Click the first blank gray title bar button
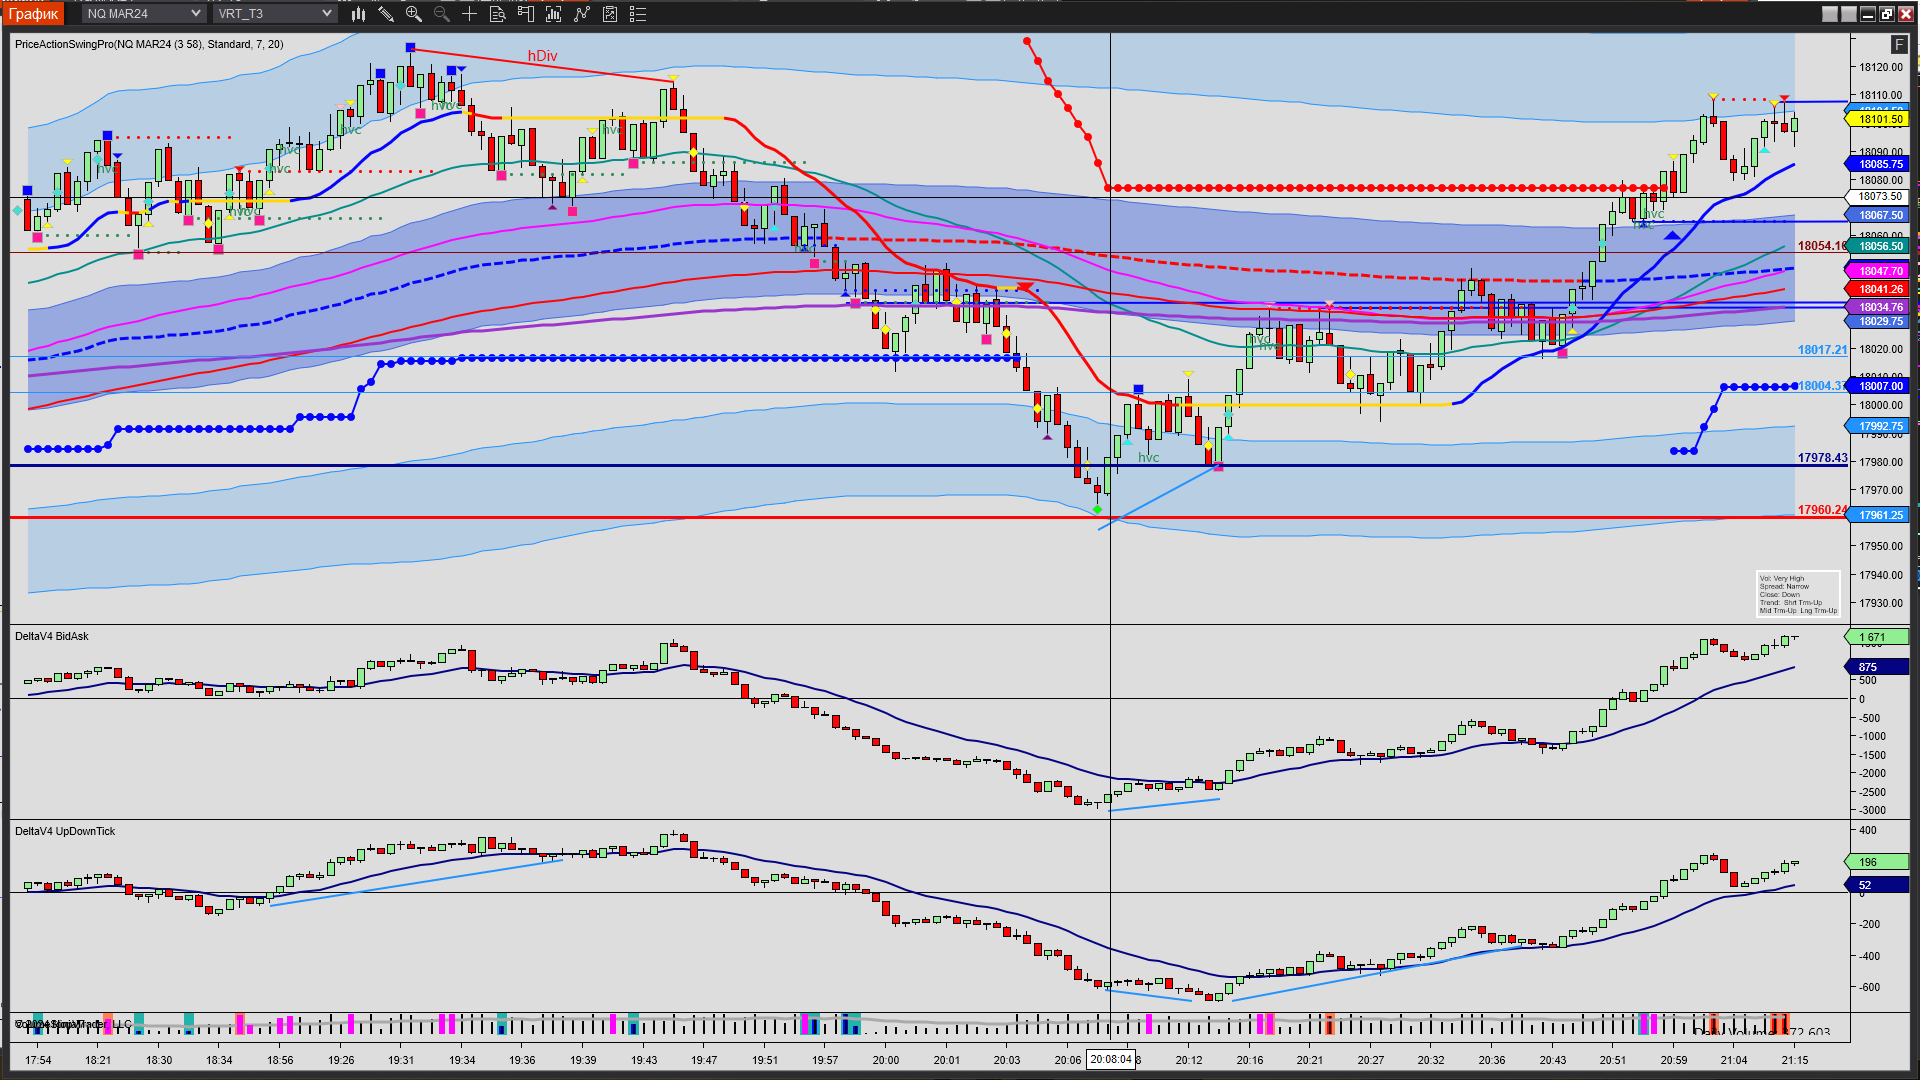1920x1080 pixels. point(1830,14)
